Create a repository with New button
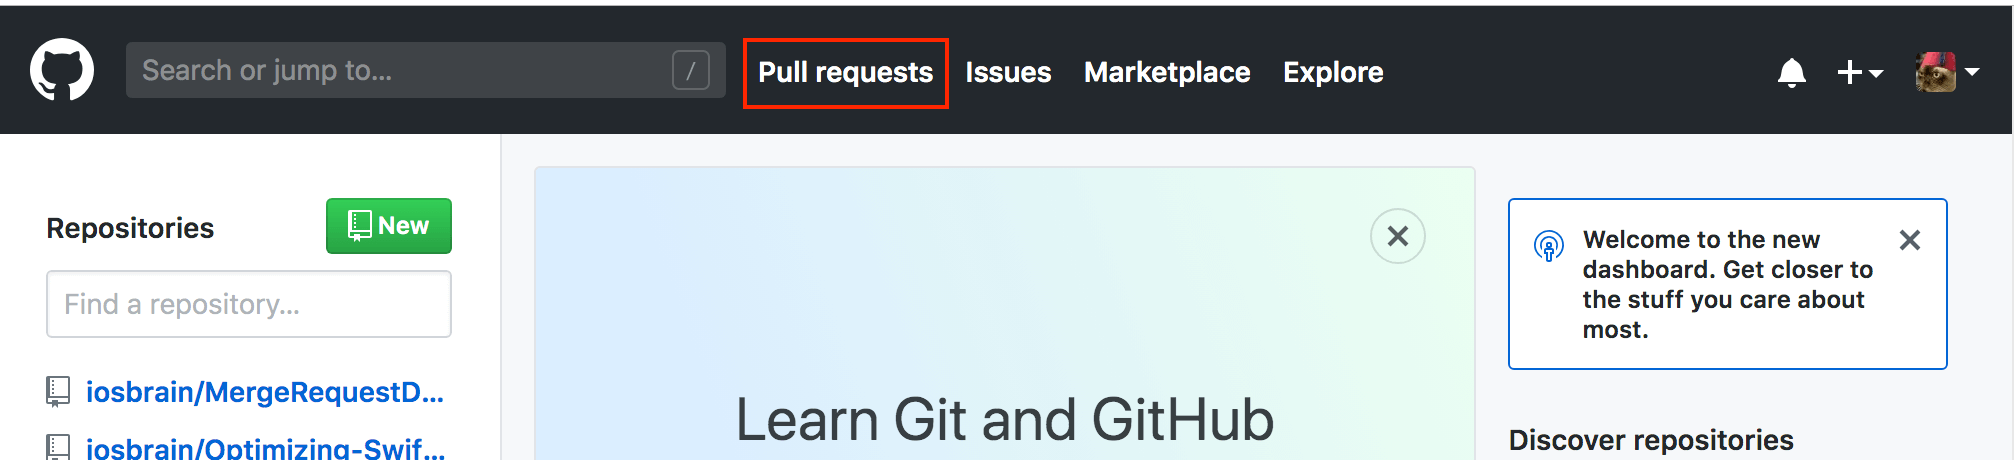This screenshot has height=460, width=2014. 388,226
